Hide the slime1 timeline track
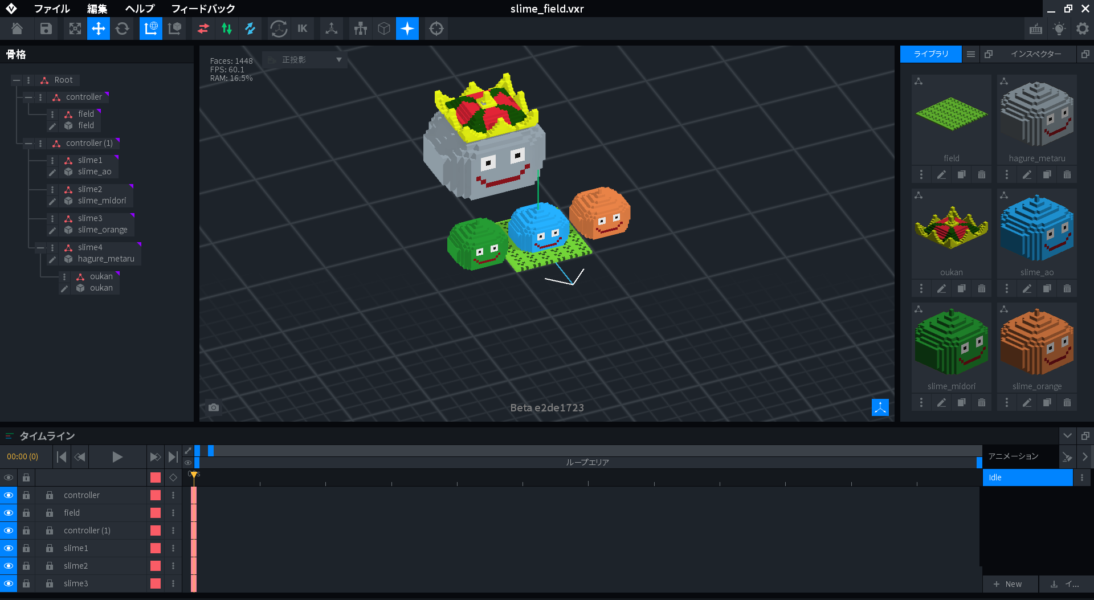This screenshot has height=600, width=1094. (8, 548)
